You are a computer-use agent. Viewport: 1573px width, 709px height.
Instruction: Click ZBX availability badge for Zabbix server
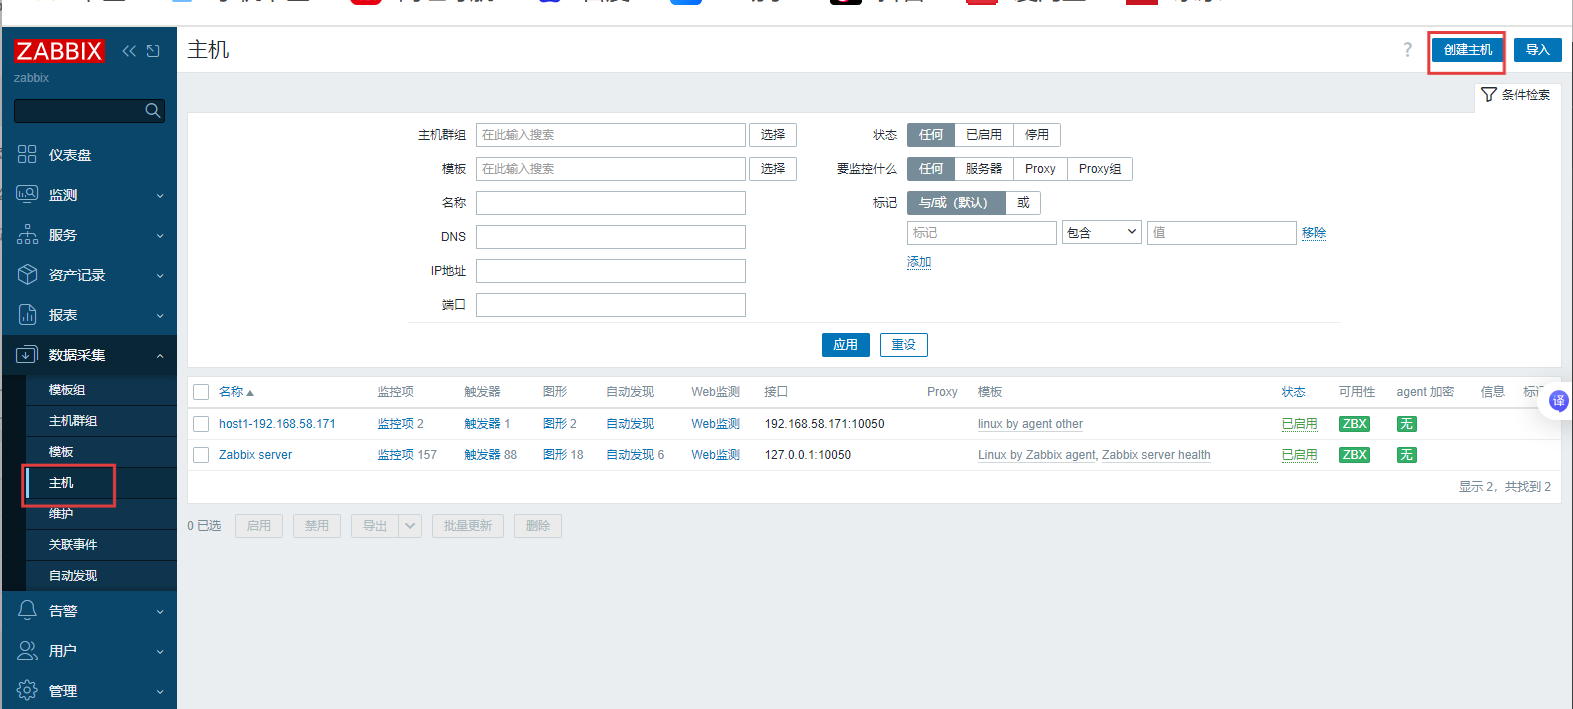pos(1355,455)
